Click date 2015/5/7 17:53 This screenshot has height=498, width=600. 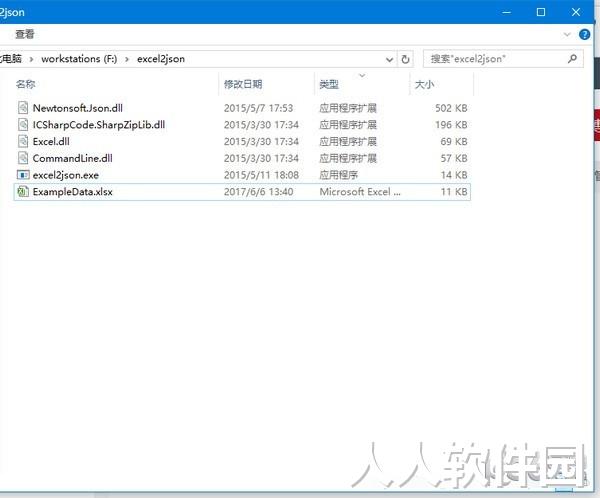[258, 108]
